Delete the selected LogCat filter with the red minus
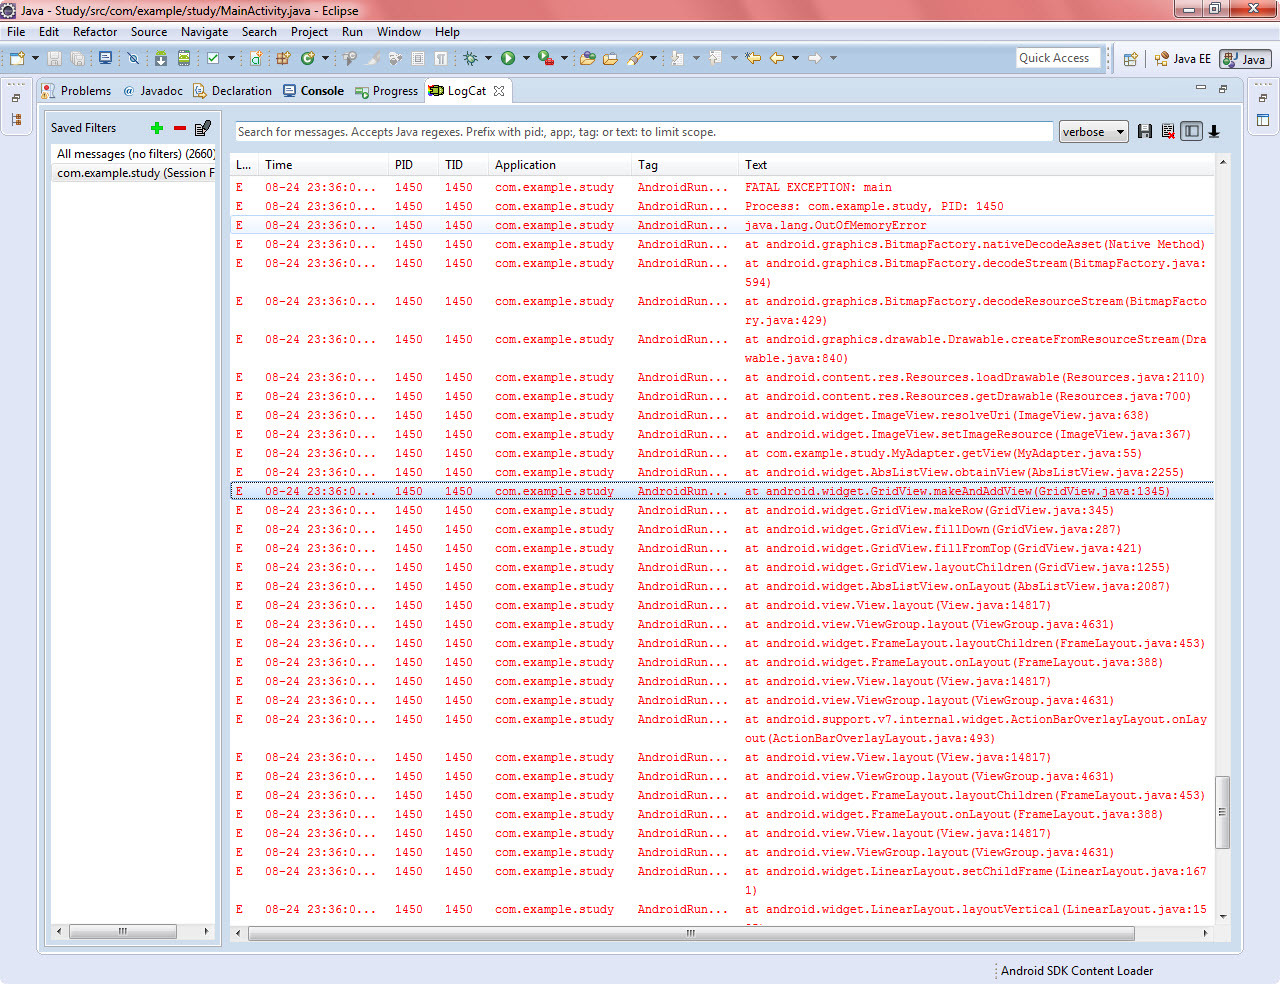 point(180,128)
